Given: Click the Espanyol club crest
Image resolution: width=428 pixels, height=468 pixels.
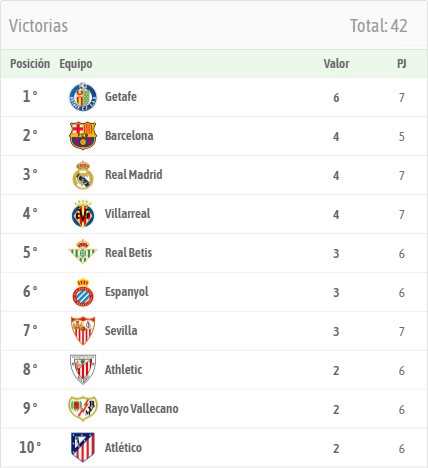Looking at the screenshot, I should point(83,292).
